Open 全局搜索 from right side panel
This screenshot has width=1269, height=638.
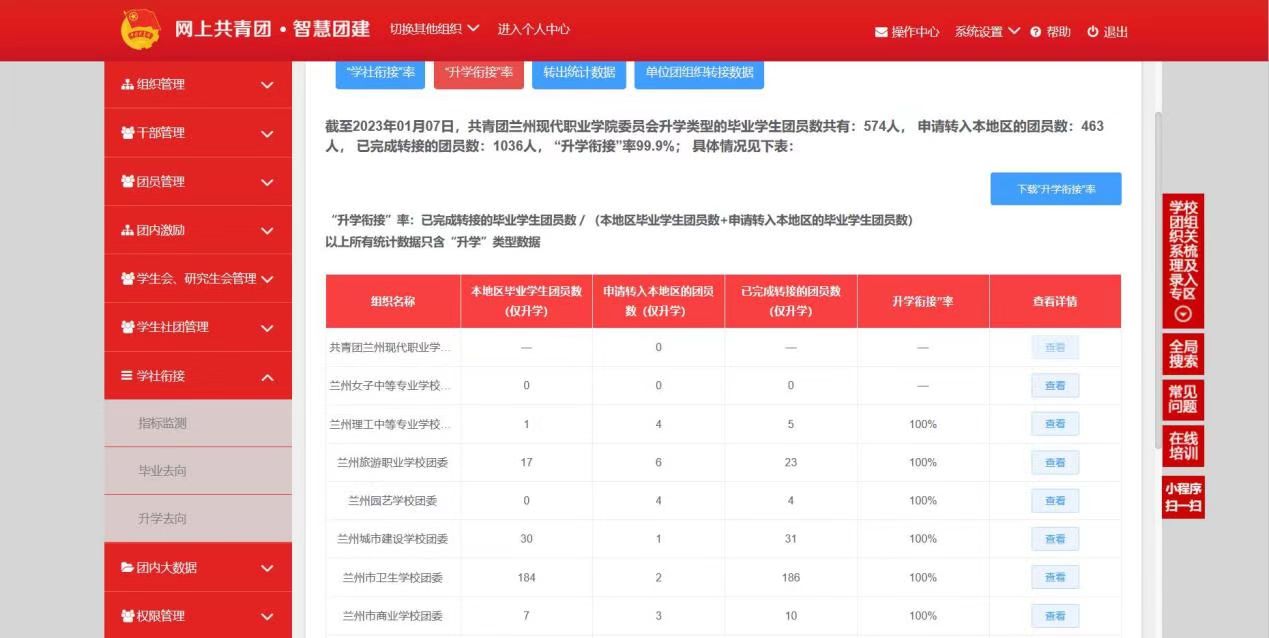click(1183, 354)
